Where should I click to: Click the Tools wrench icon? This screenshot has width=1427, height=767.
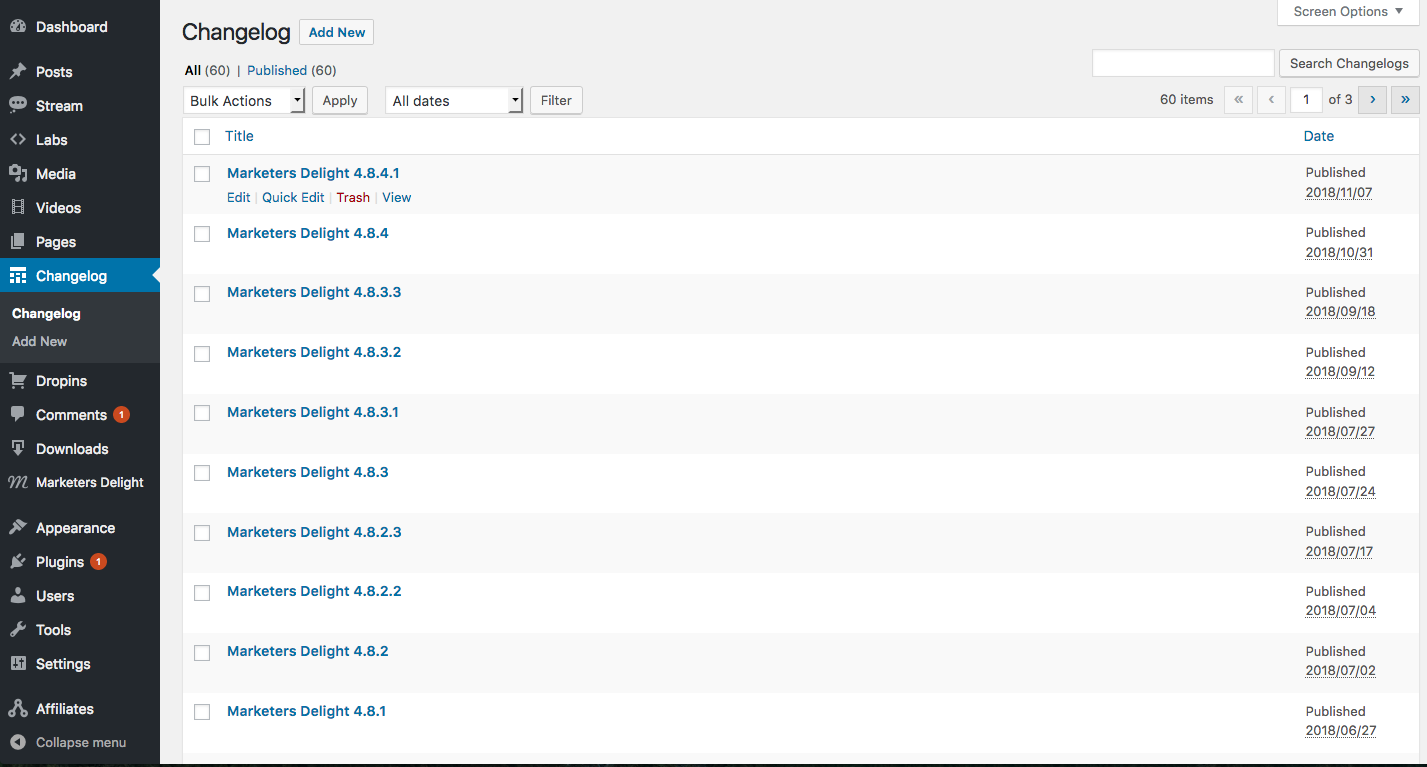pos(18,630)
